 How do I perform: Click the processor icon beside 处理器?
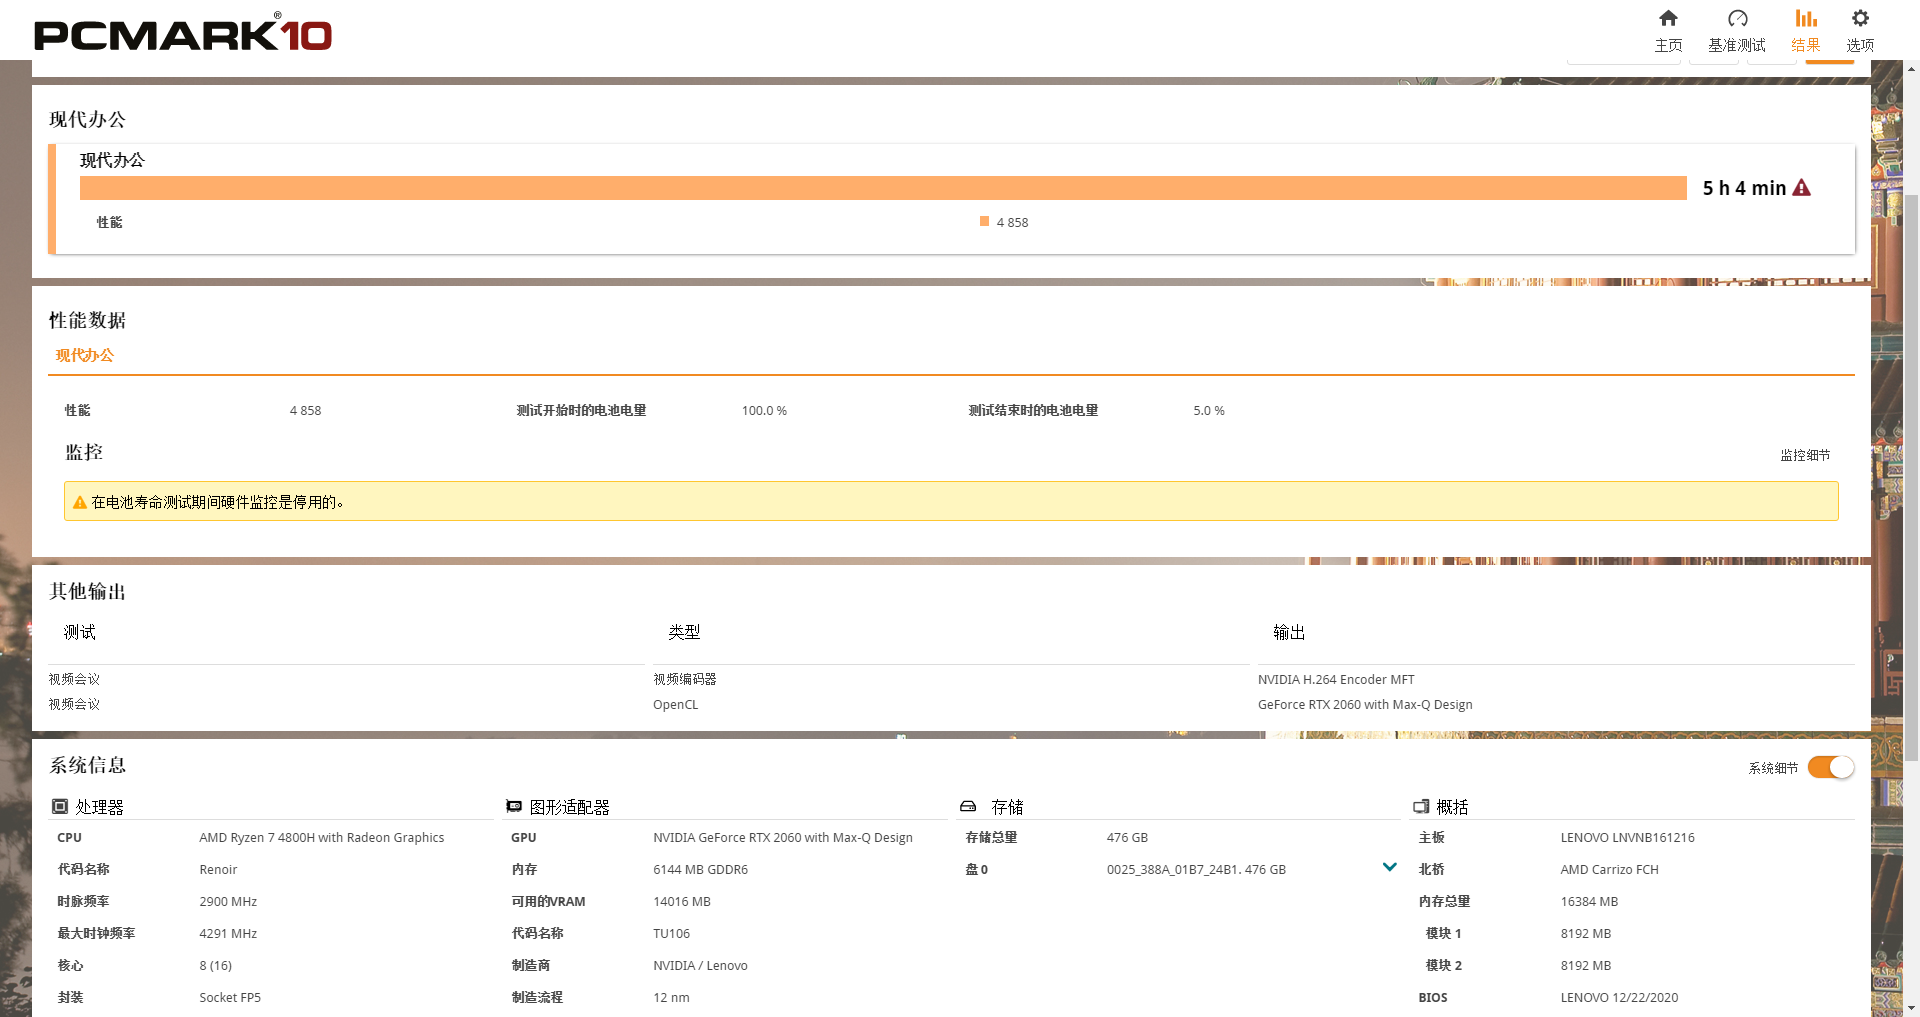[x=58, y=806]
